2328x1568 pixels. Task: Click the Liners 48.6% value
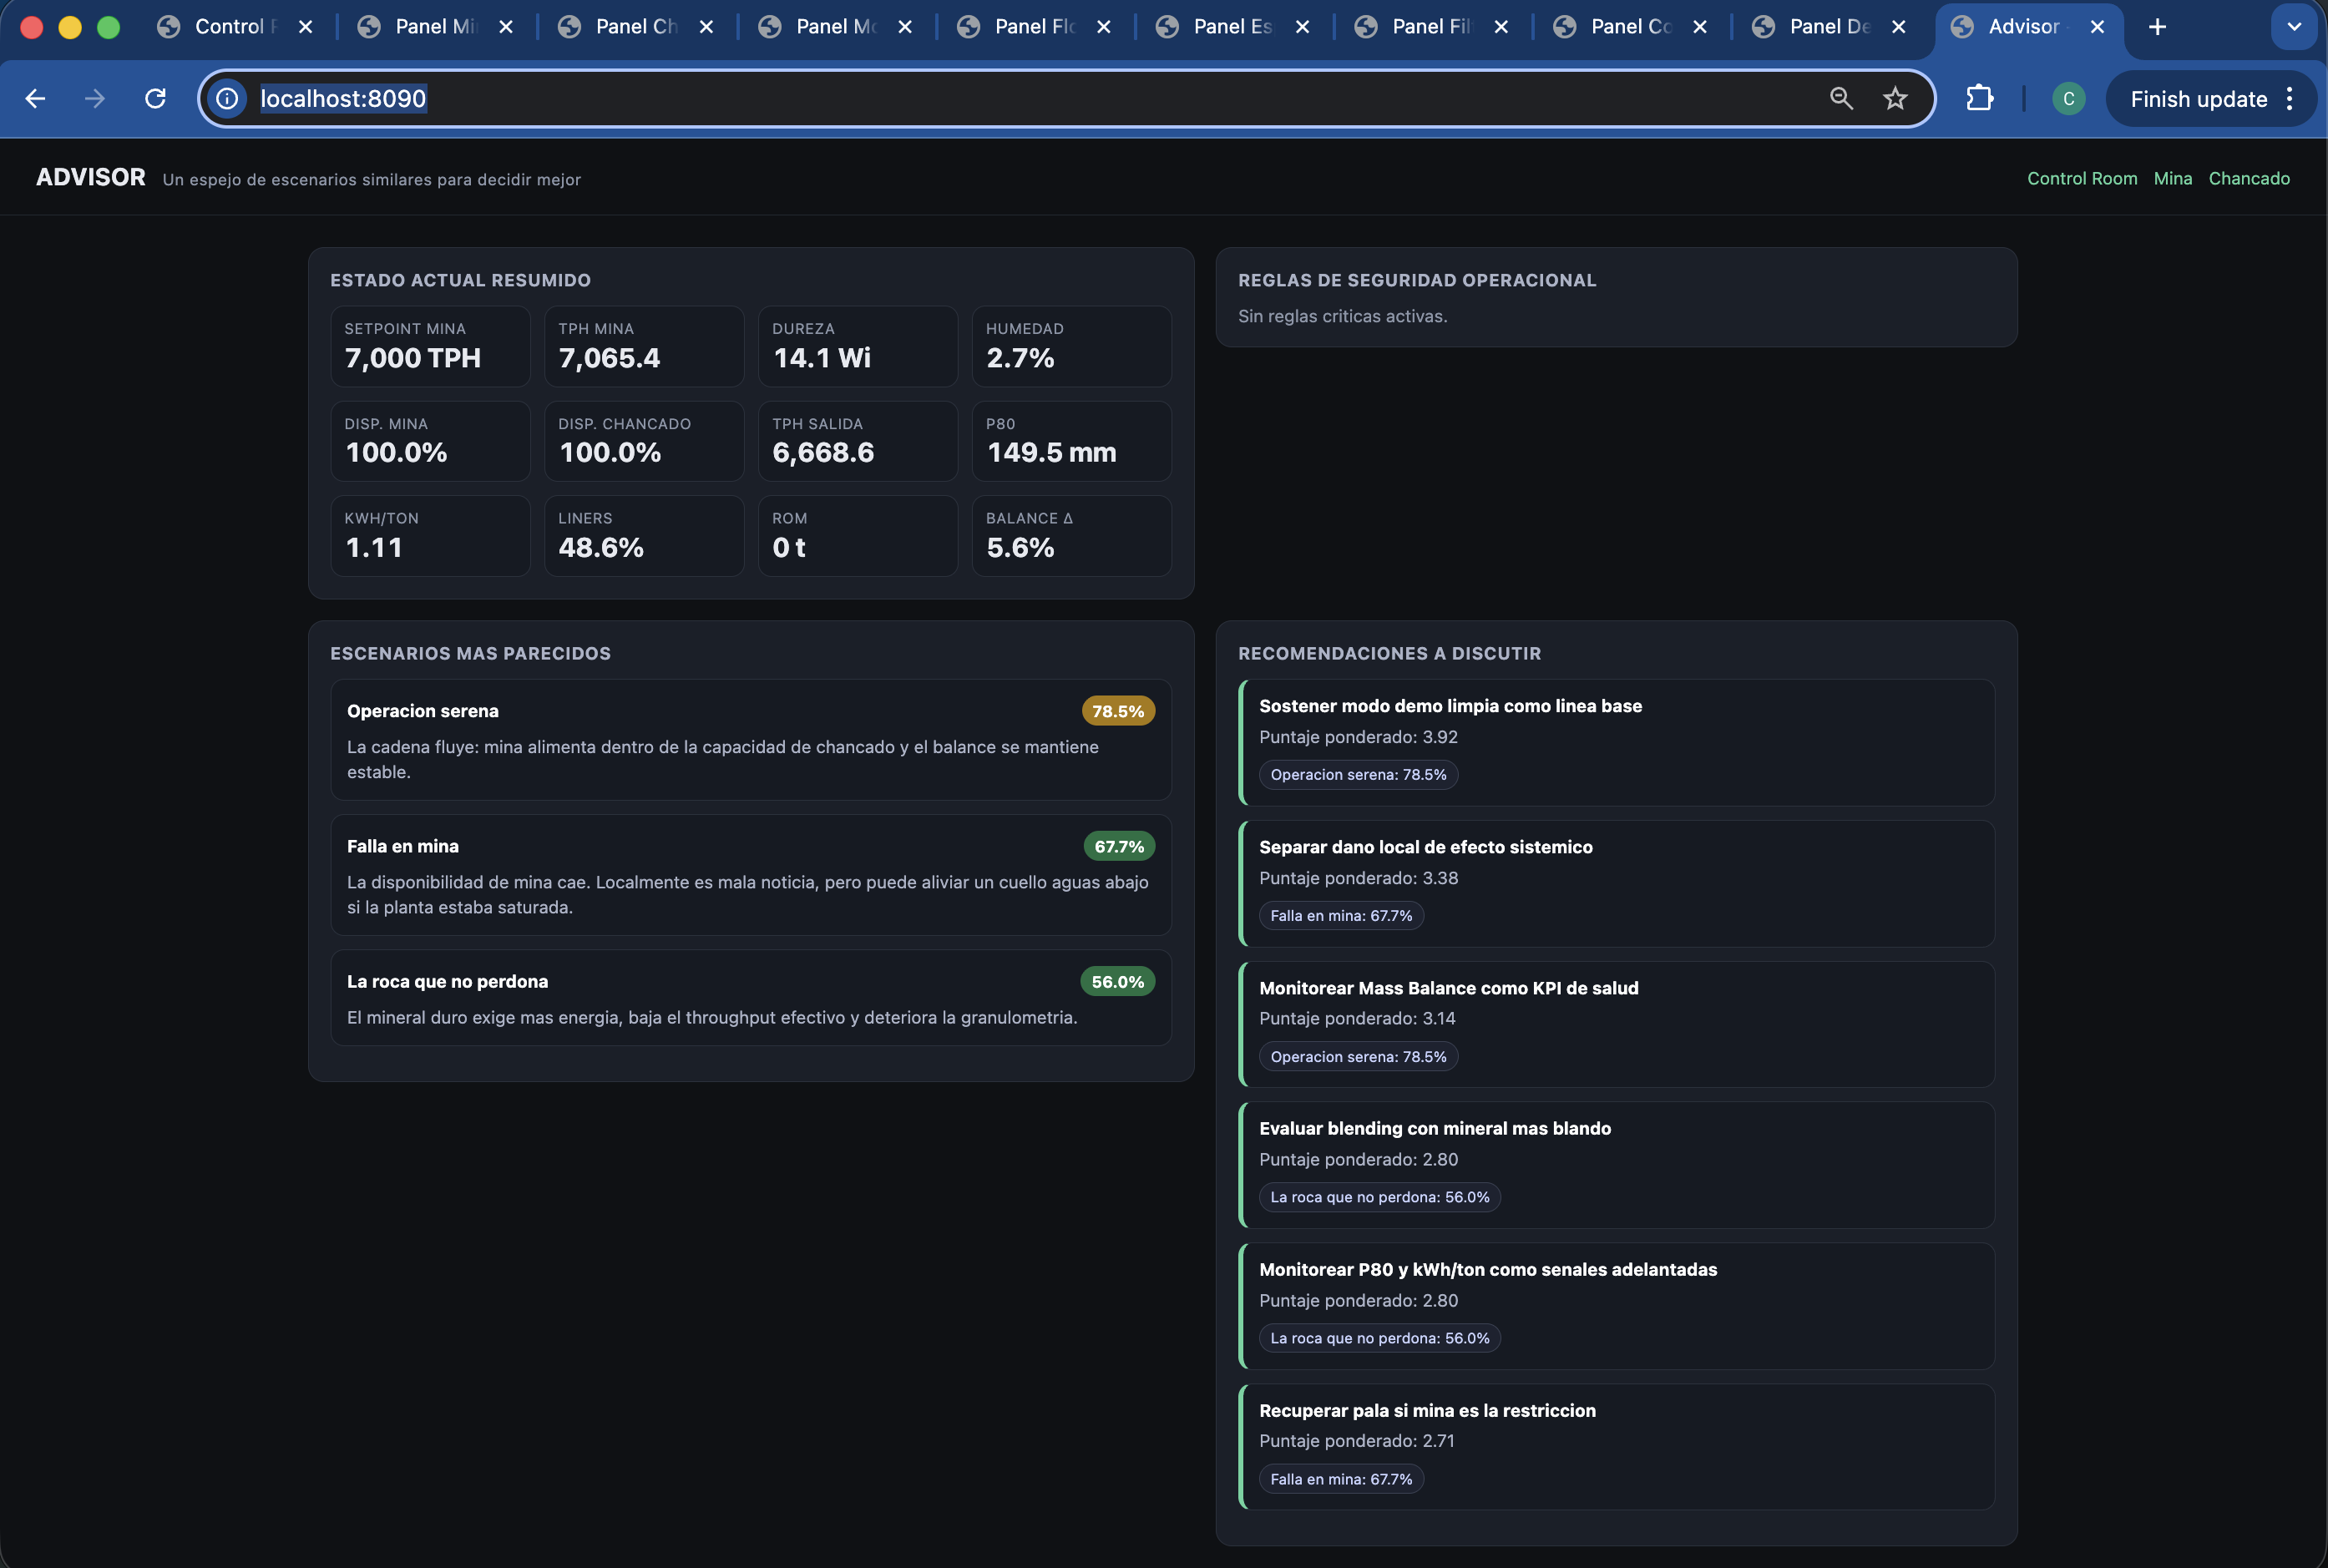point(601,548)
